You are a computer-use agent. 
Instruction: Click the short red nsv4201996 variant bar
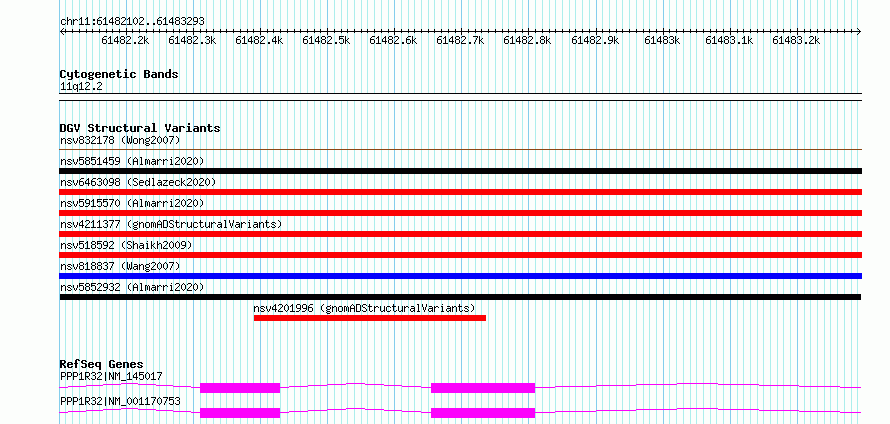pos(370,318)
